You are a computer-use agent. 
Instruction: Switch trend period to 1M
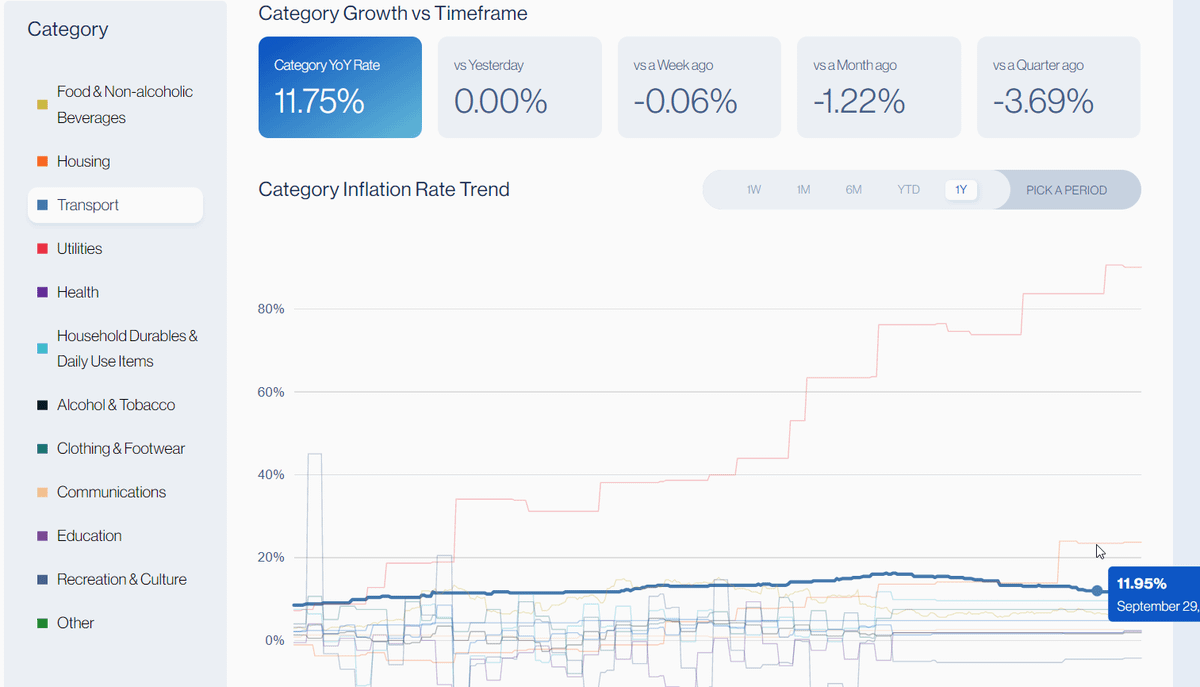point(803,189)
